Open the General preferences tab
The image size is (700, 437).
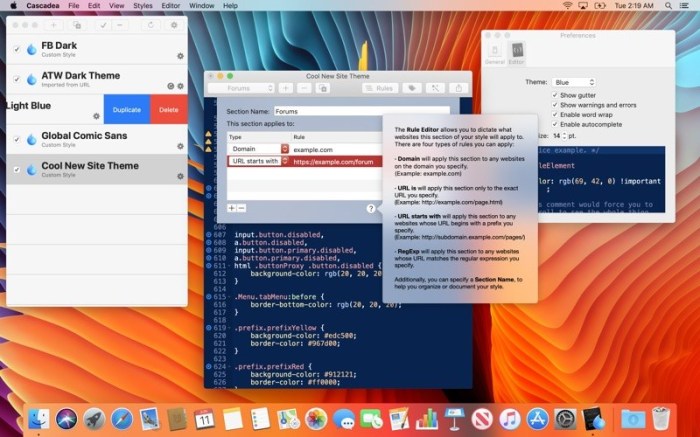click(x=495, y=53)
